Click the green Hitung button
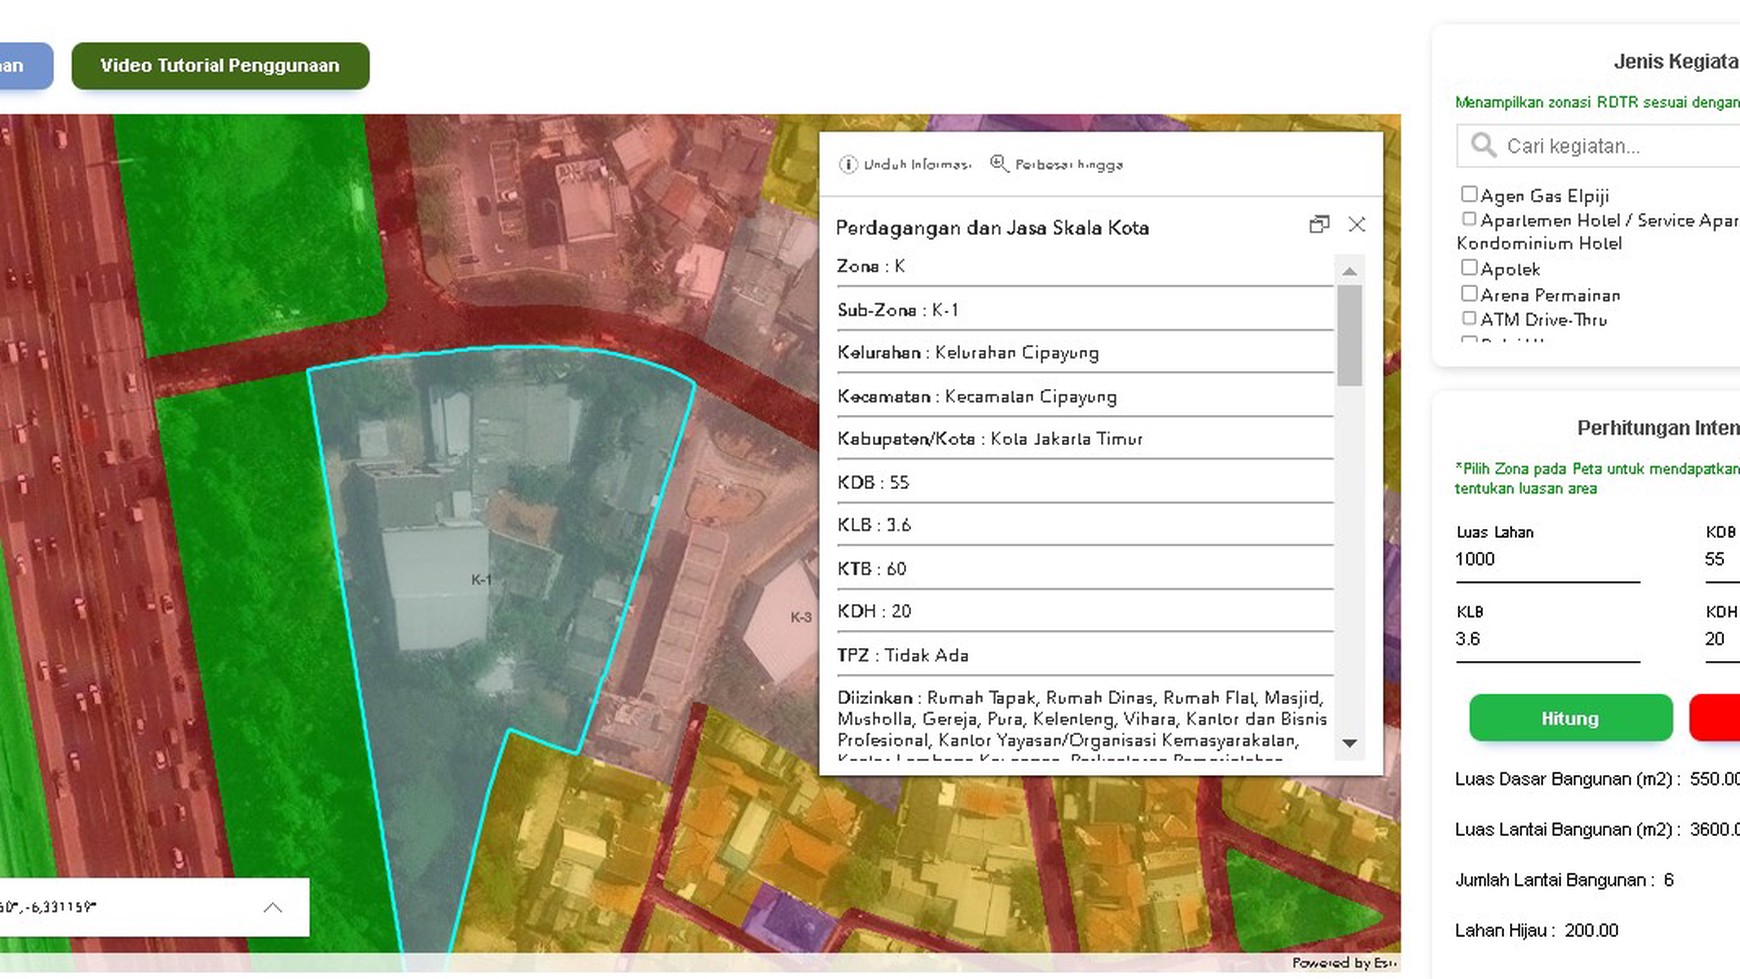This screenshot has height=979, width=1740. point(1570,718)
